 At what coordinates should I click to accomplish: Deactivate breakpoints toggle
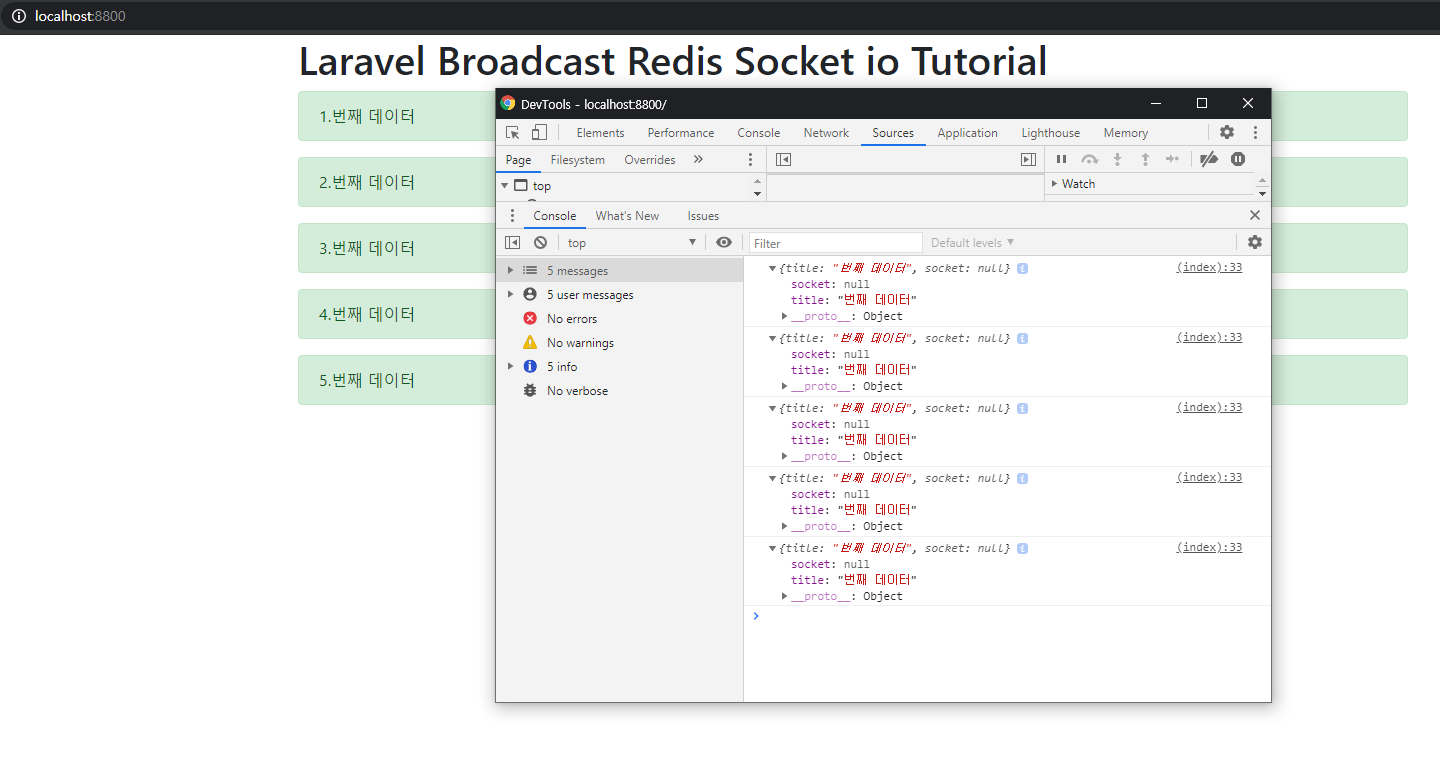click(x=1209, y=159)
